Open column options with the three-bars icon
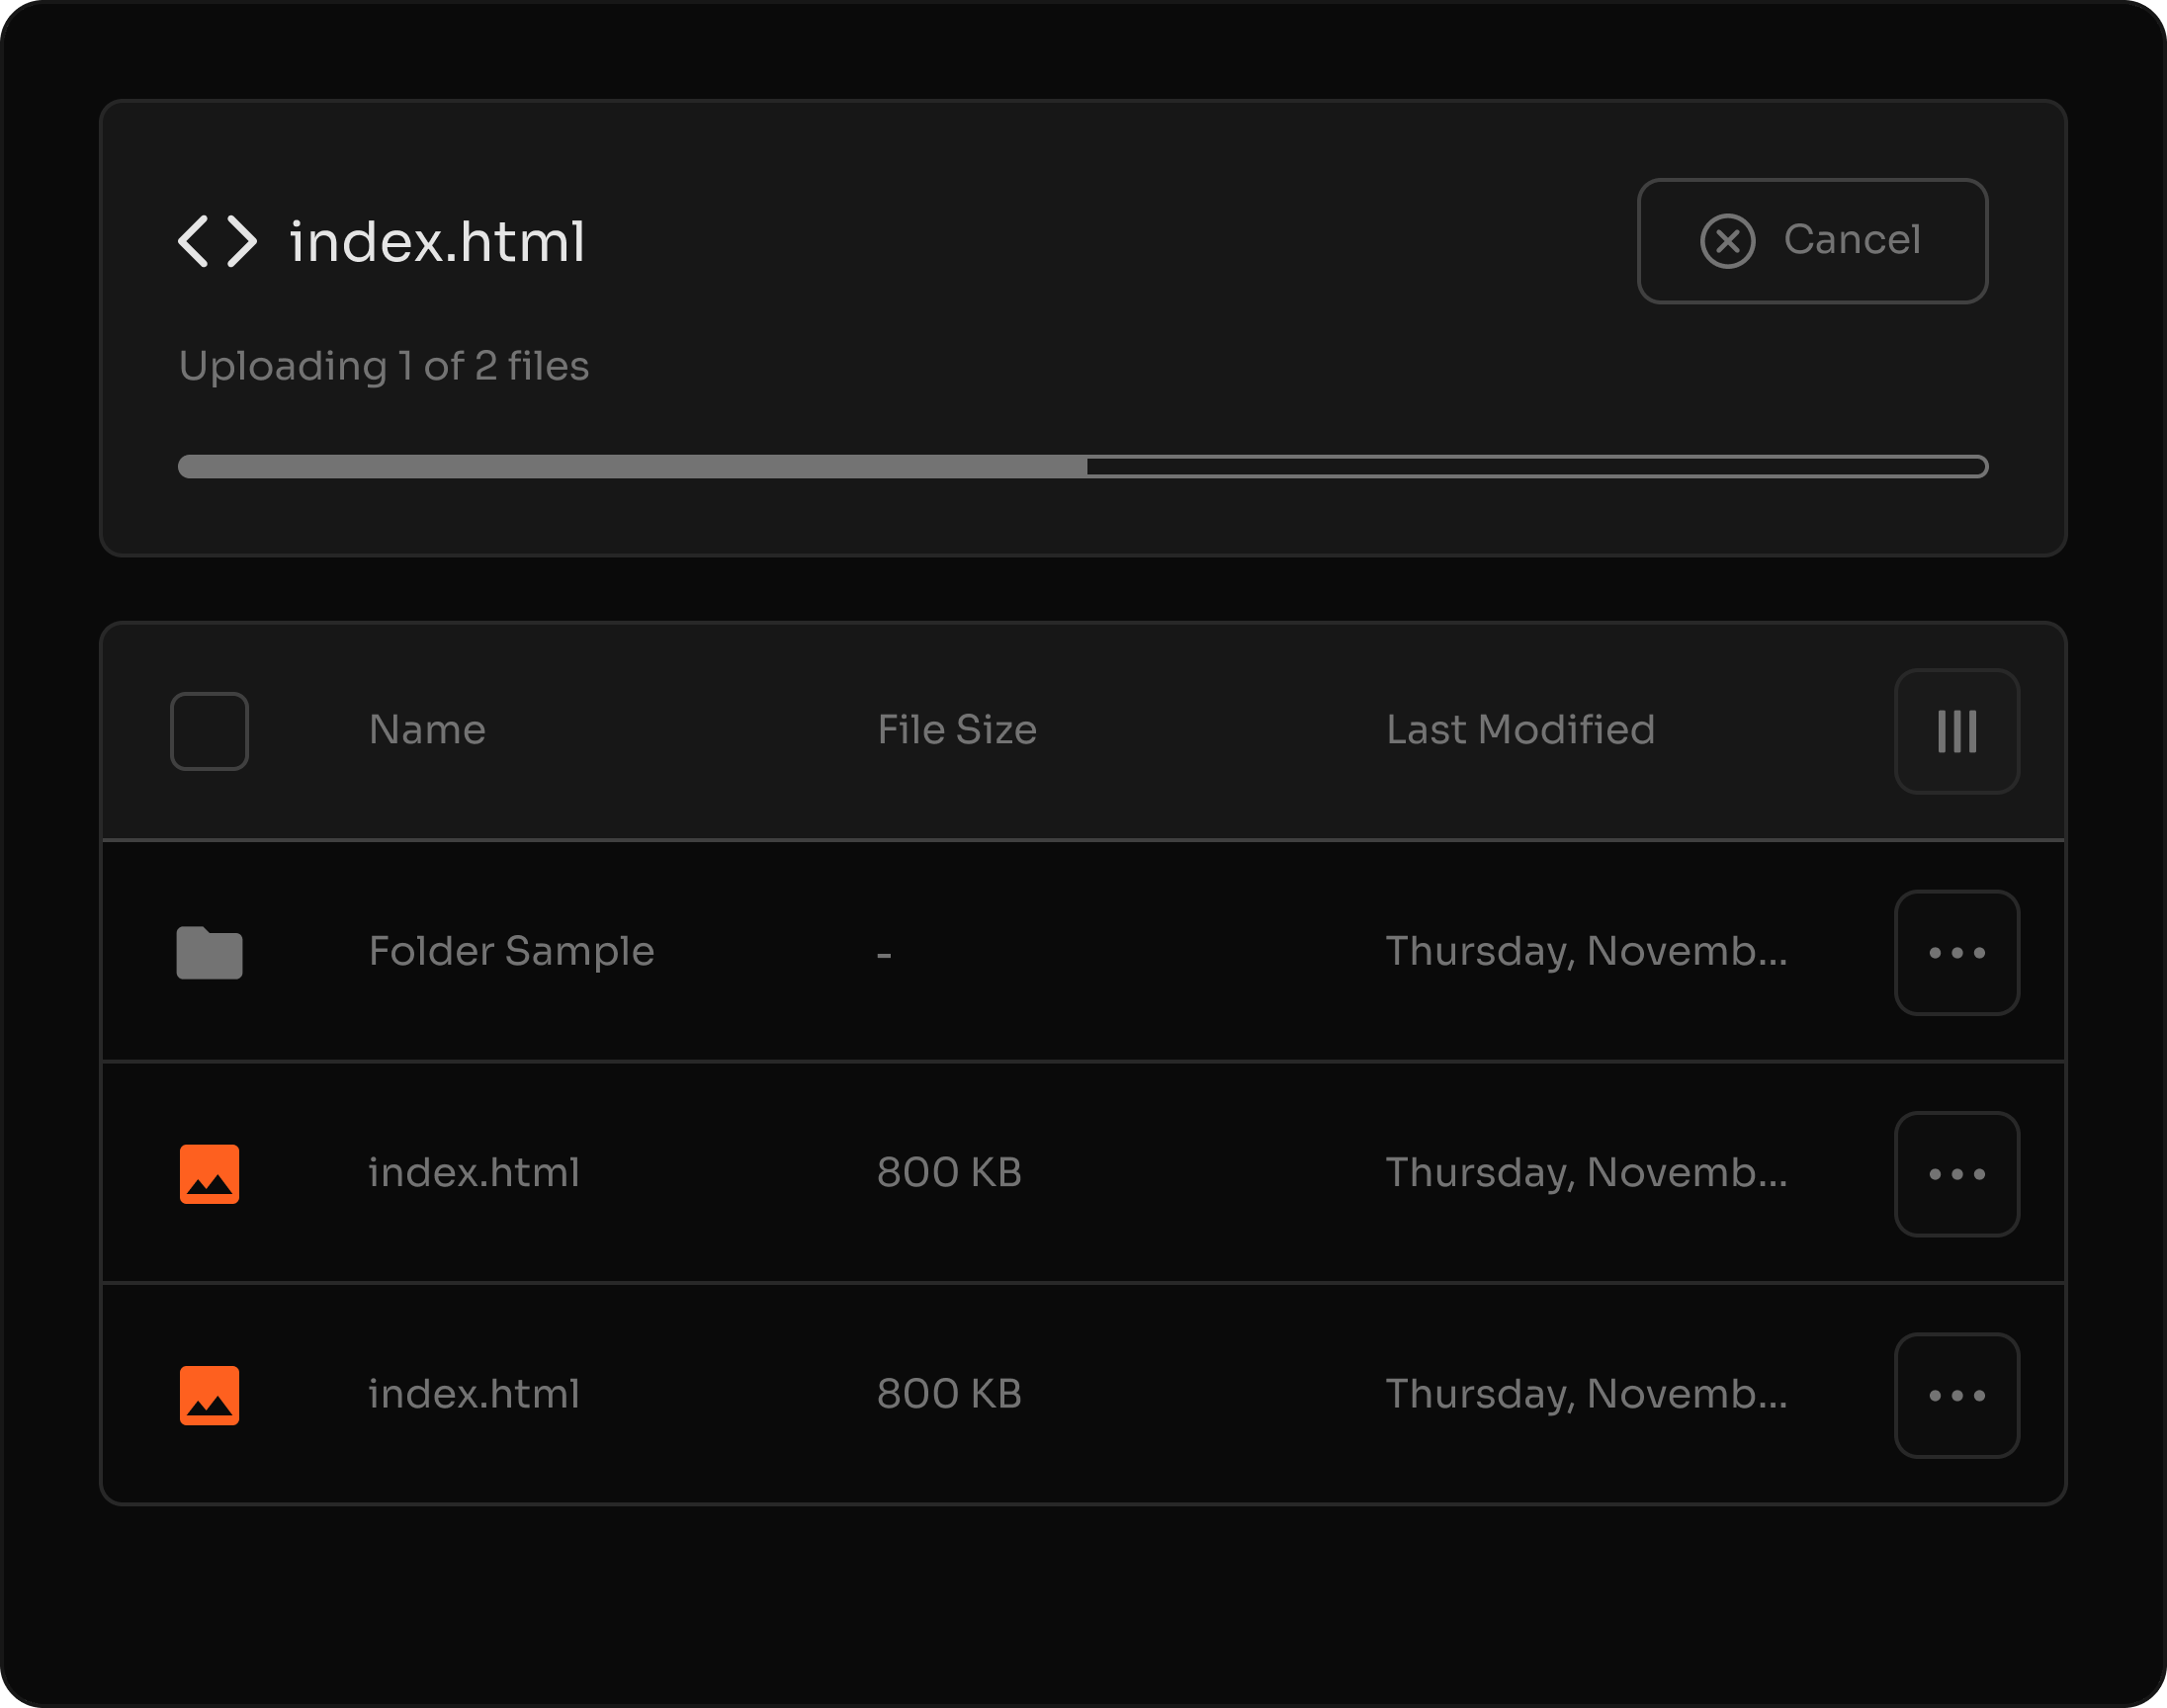The width and height of the screenshot is (2167, 1708). coord(1956,731)
